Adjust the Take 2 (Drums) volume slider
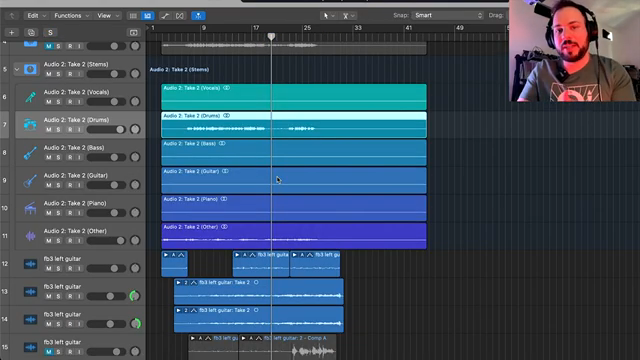 tap(106, 129)
